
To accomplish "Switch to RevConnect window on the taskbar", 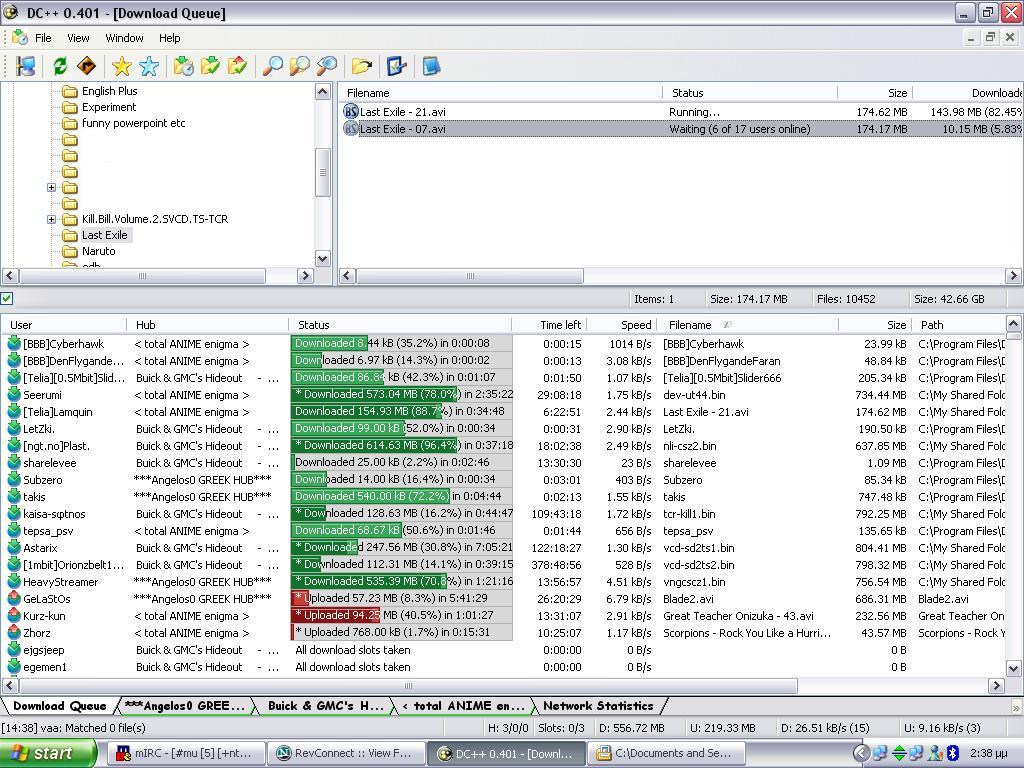I will click(x=346, y=753).
